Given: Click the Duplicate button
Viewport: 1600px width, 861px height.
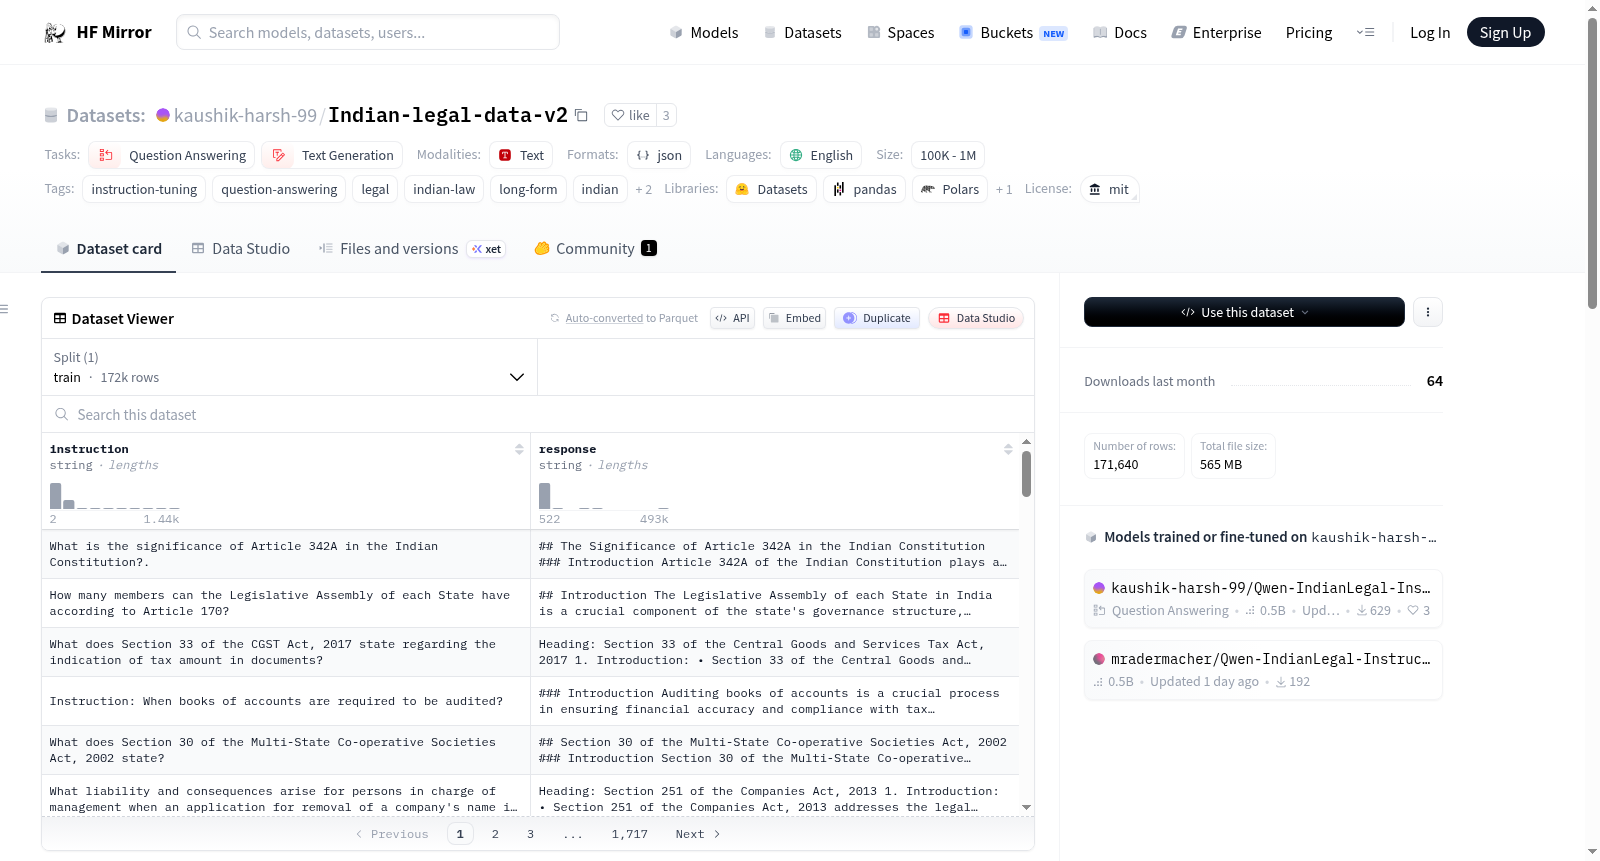Looking at the screenshot, I should (877, 318).
